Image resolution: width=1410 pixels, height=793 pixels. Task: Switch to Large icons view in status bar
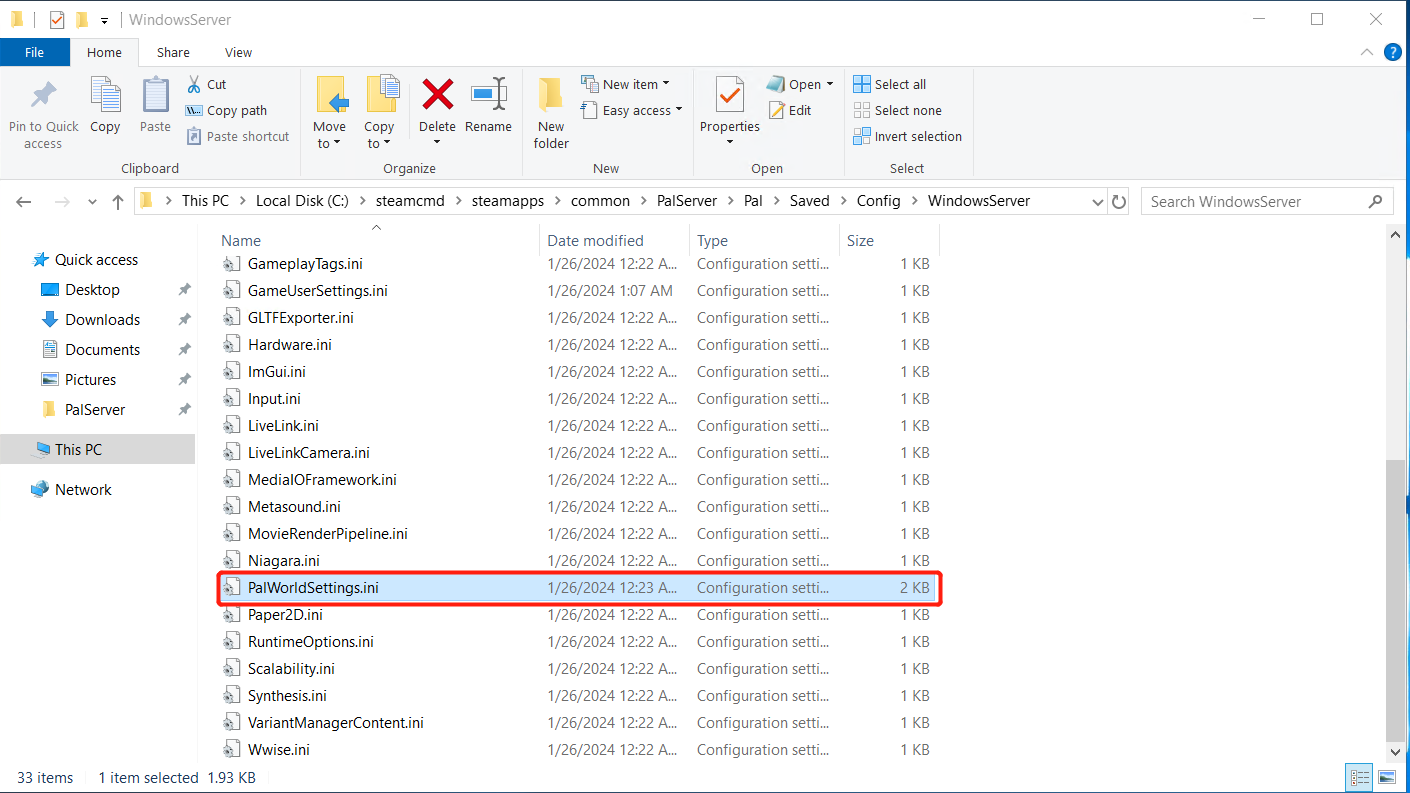[1386, 777]
